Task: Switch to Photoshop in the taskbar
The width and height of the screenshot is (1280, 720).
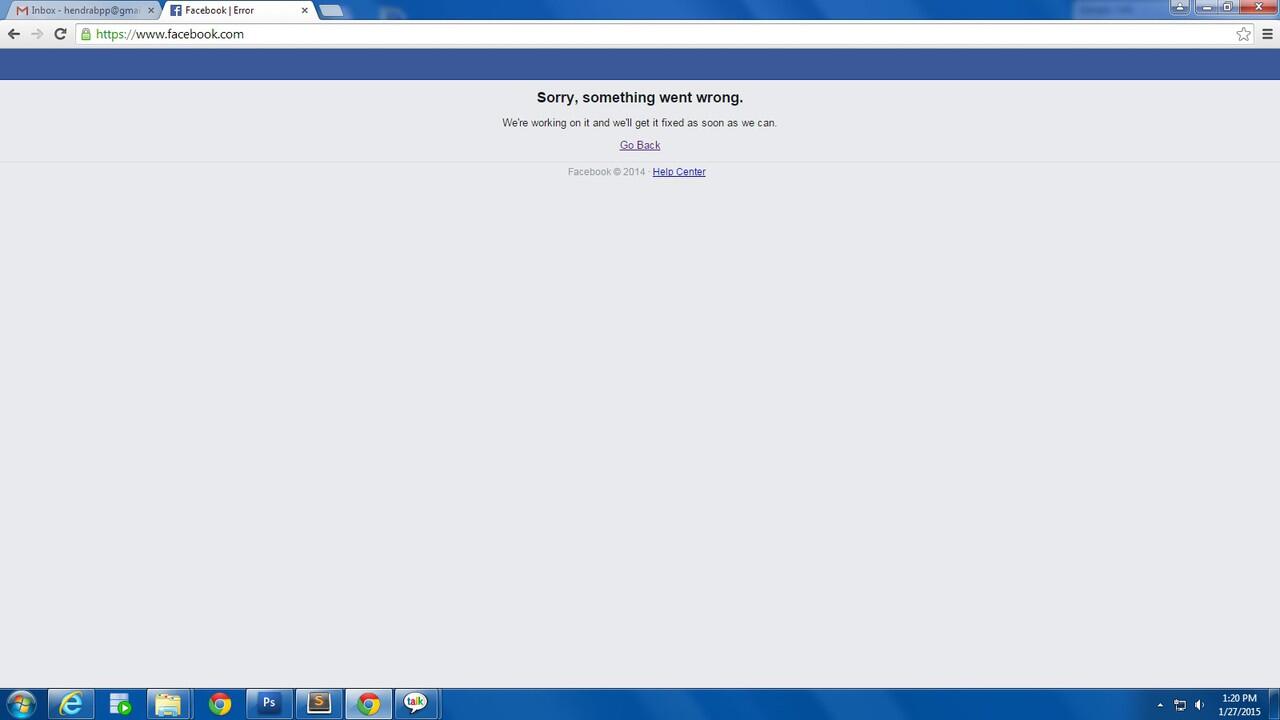Action: tap(268, 704)
